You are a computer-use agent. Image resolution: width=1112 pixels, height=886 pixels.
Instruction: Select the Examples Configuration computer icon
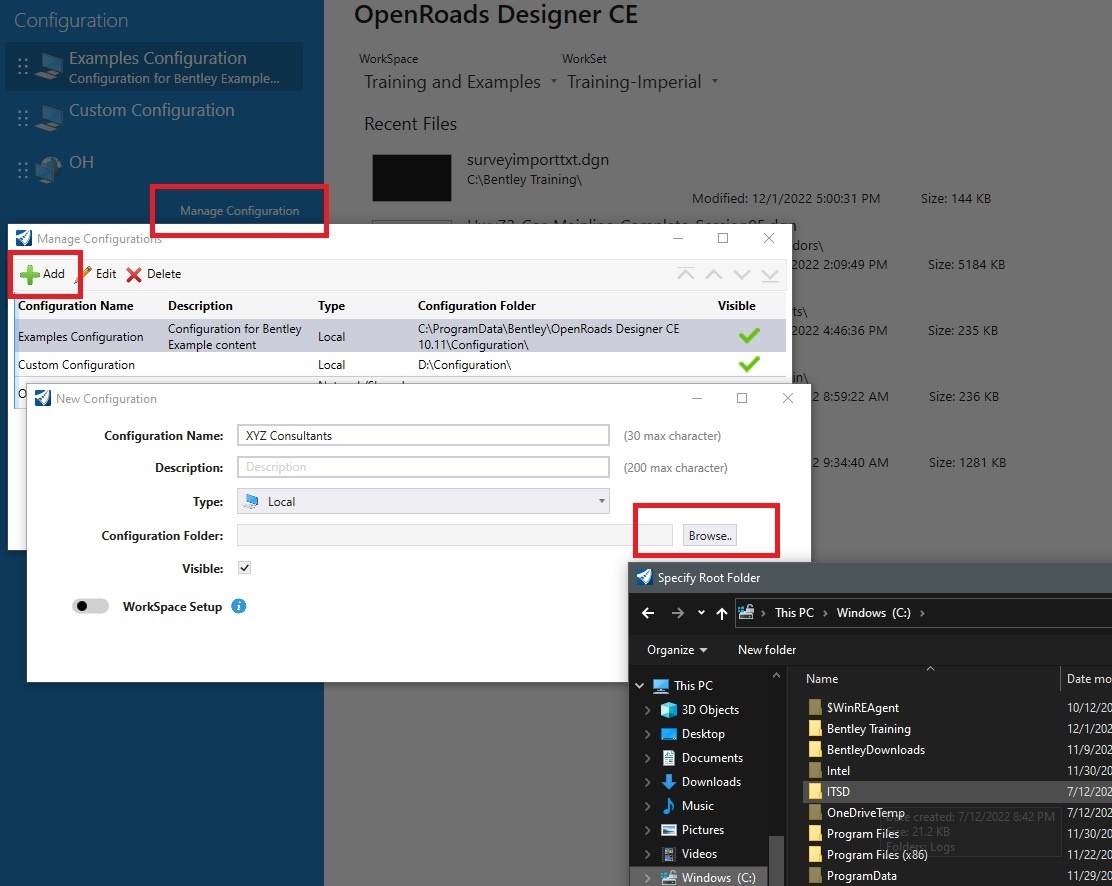pos(49,67)
